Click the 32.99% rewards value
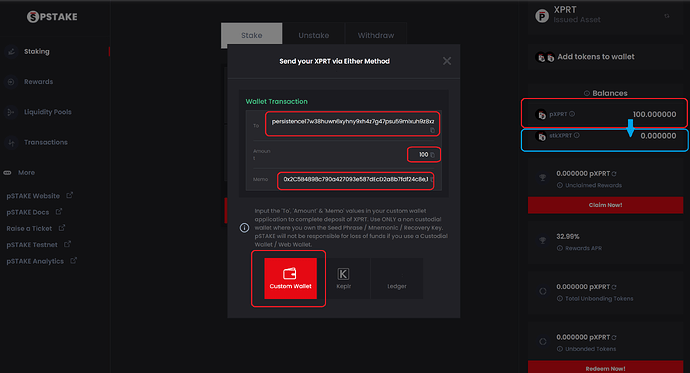This screenshot has width=690, height=373. (x=568, y=237)
